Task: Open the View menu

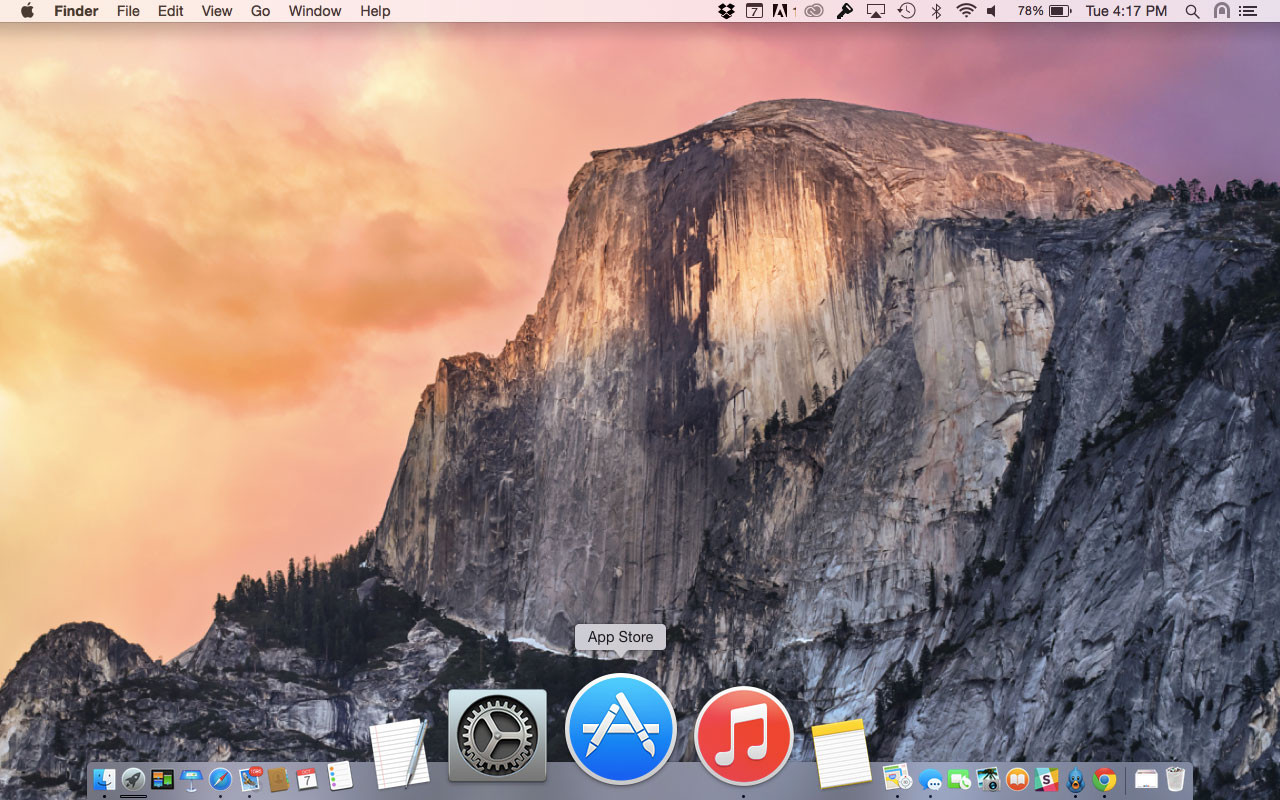Action: coord(217,11)
